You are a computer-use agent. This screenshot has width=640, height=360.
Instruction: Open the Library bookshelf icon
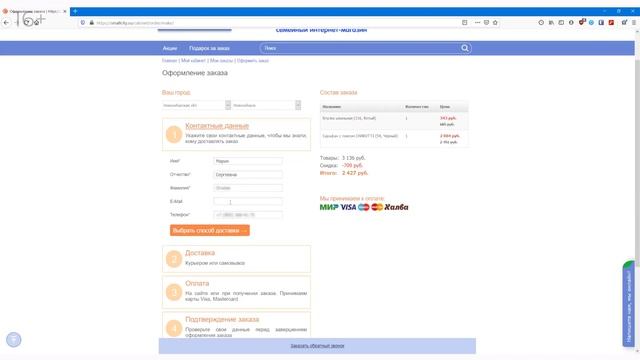pyautogui.click(x=551, y=23)
